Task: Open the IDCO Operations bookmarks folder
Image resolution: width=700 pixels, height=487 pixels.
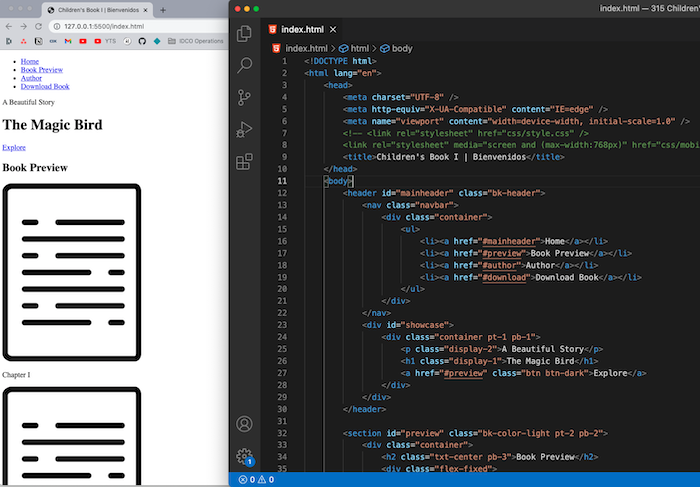Action: pos(196,41)
